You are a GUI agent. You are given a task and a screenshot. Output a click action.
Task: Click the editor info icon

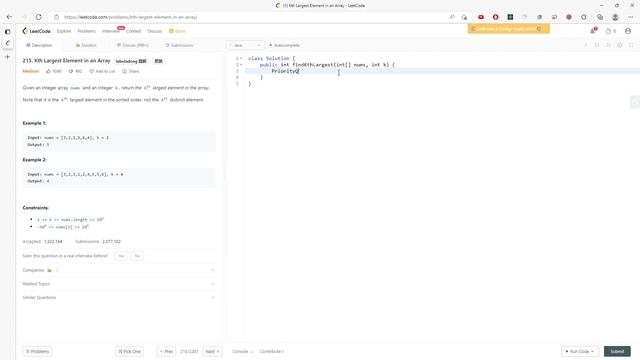585,45
